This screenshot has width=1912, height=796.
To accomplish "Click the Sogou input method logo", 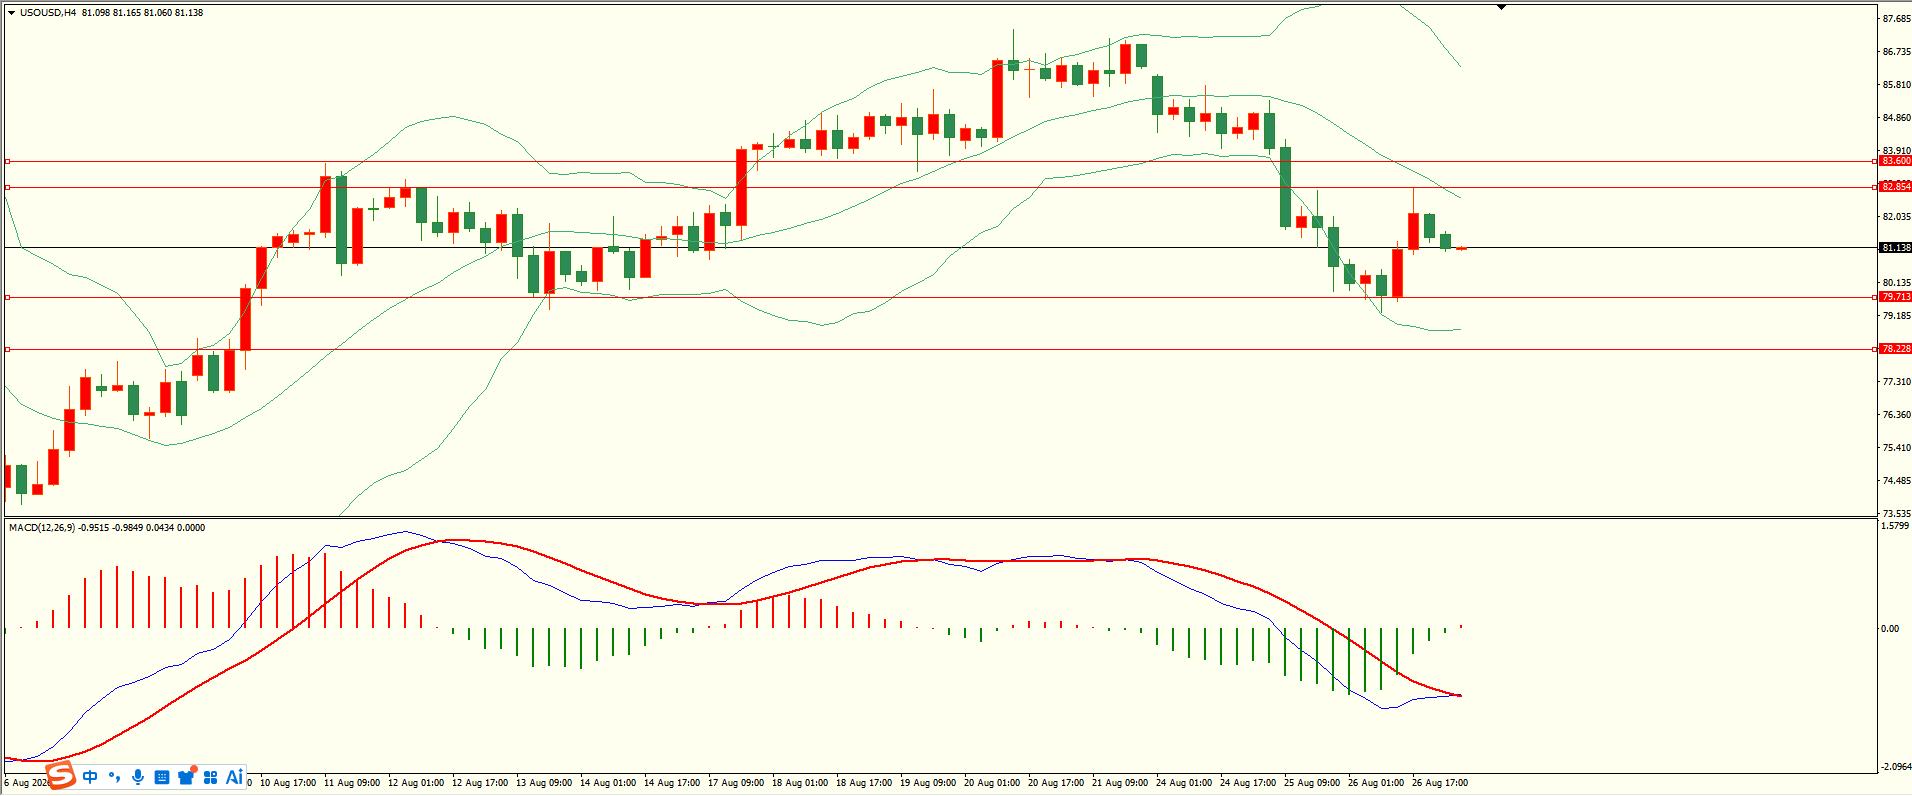I will coord(62,776).
